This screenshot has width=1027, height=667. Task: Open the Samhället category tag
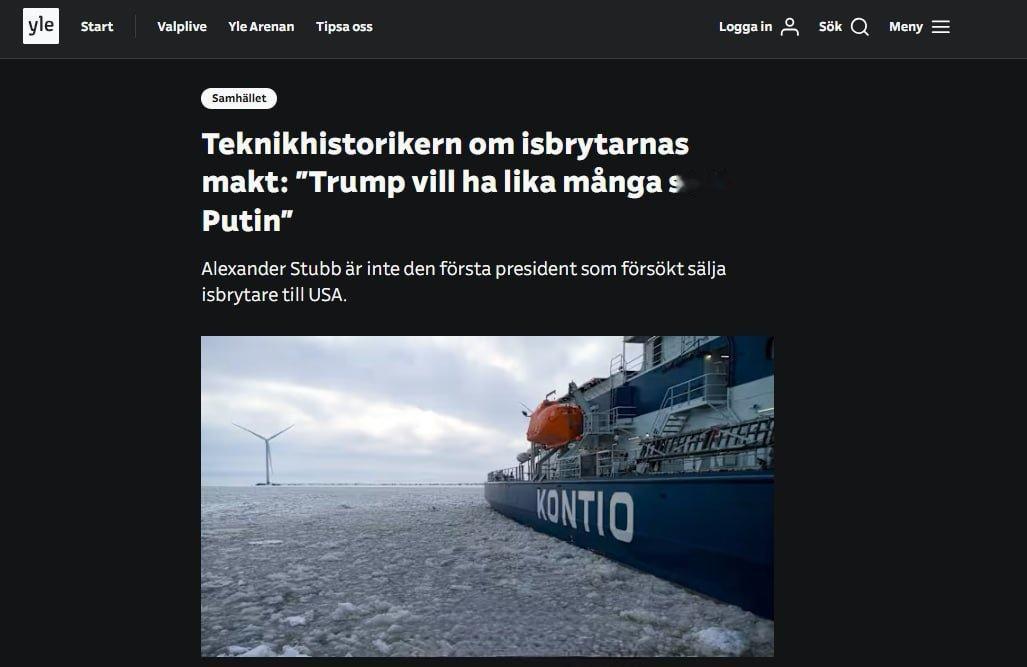(x=239, y=98)
